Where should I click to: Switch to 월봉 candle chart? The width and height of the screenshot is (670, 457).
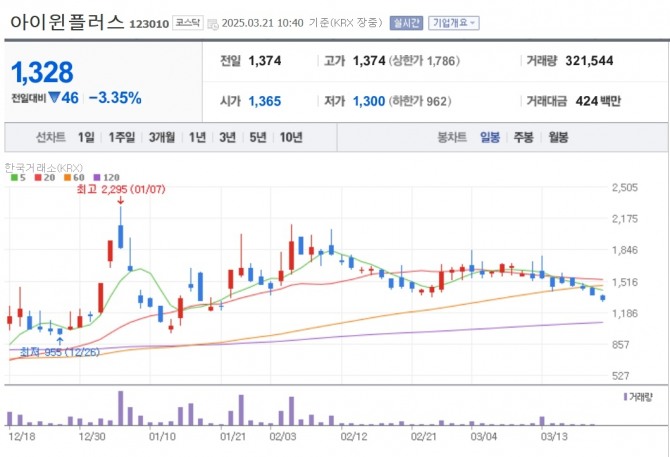point(558,138)
